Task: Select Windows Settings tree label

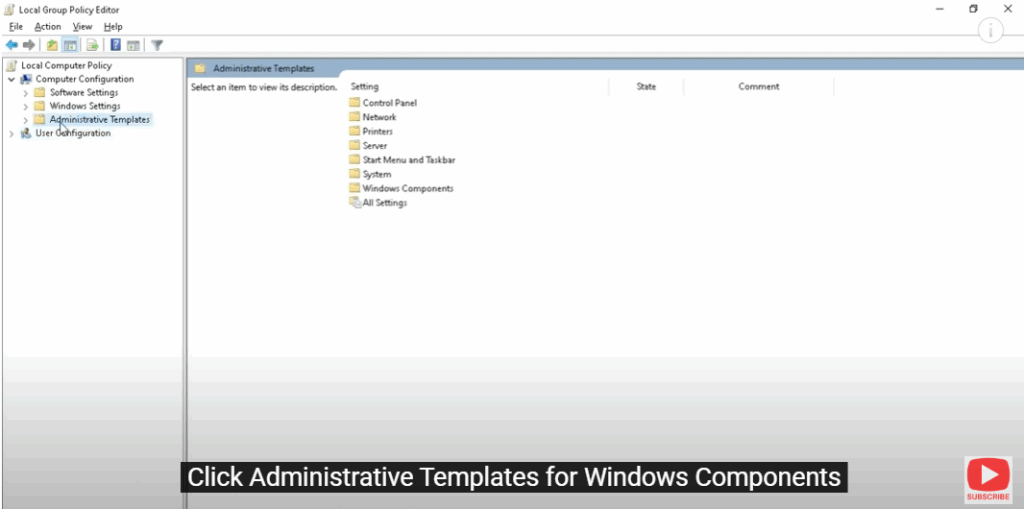Action: pos(85,106)
